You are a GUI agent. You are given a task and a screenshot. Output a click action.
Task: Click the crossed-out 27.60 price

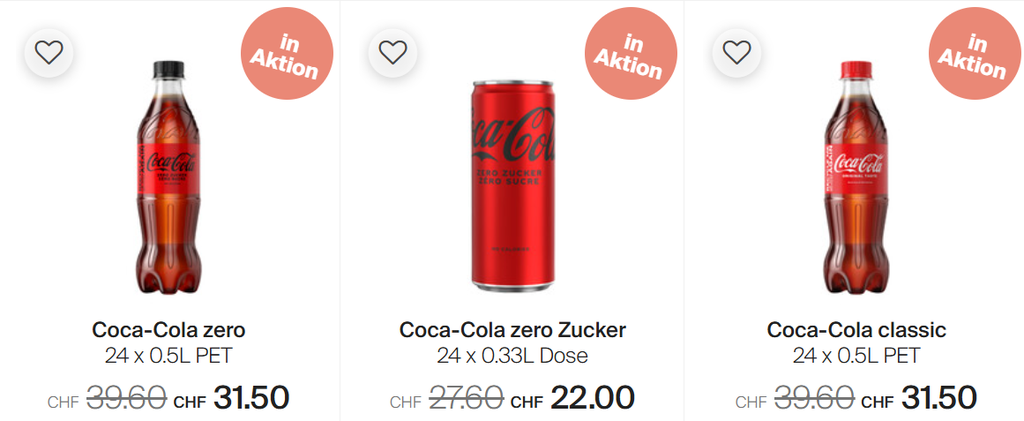click(x=466, y=399)
